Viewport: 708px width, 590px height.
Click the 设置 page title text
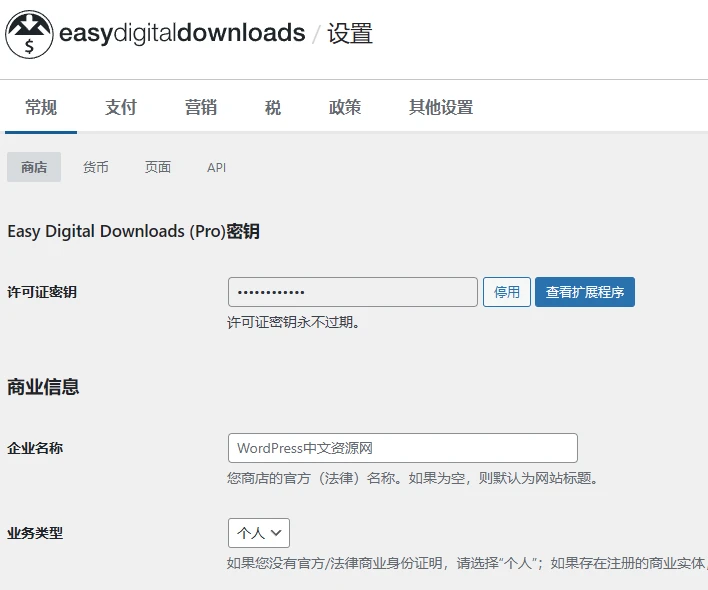pos(350,33)
